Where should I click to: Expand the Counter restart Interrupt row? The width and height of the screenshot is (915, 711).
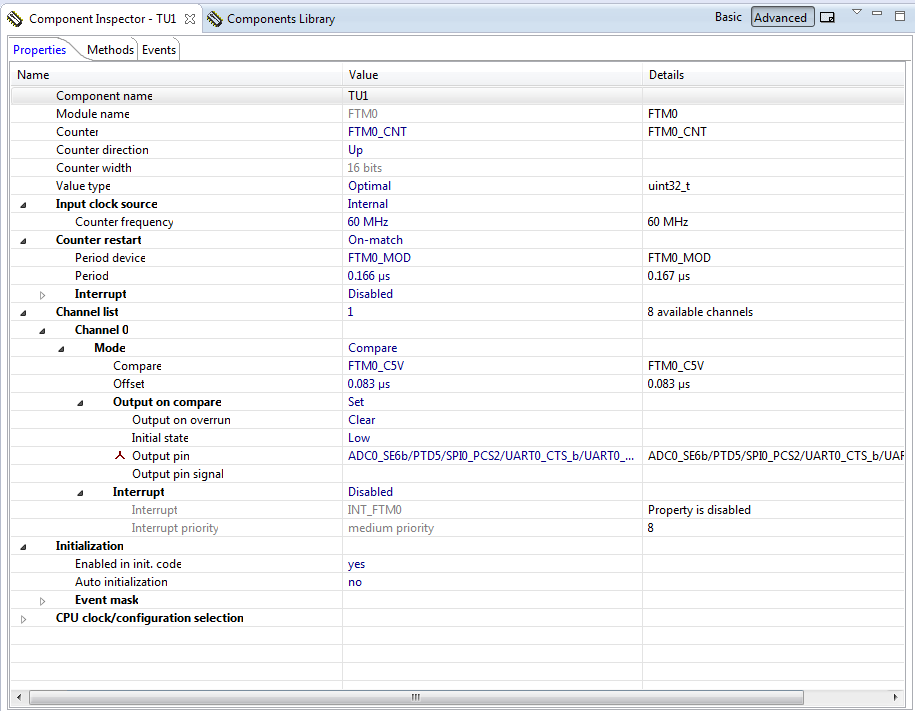coord(42,295)
